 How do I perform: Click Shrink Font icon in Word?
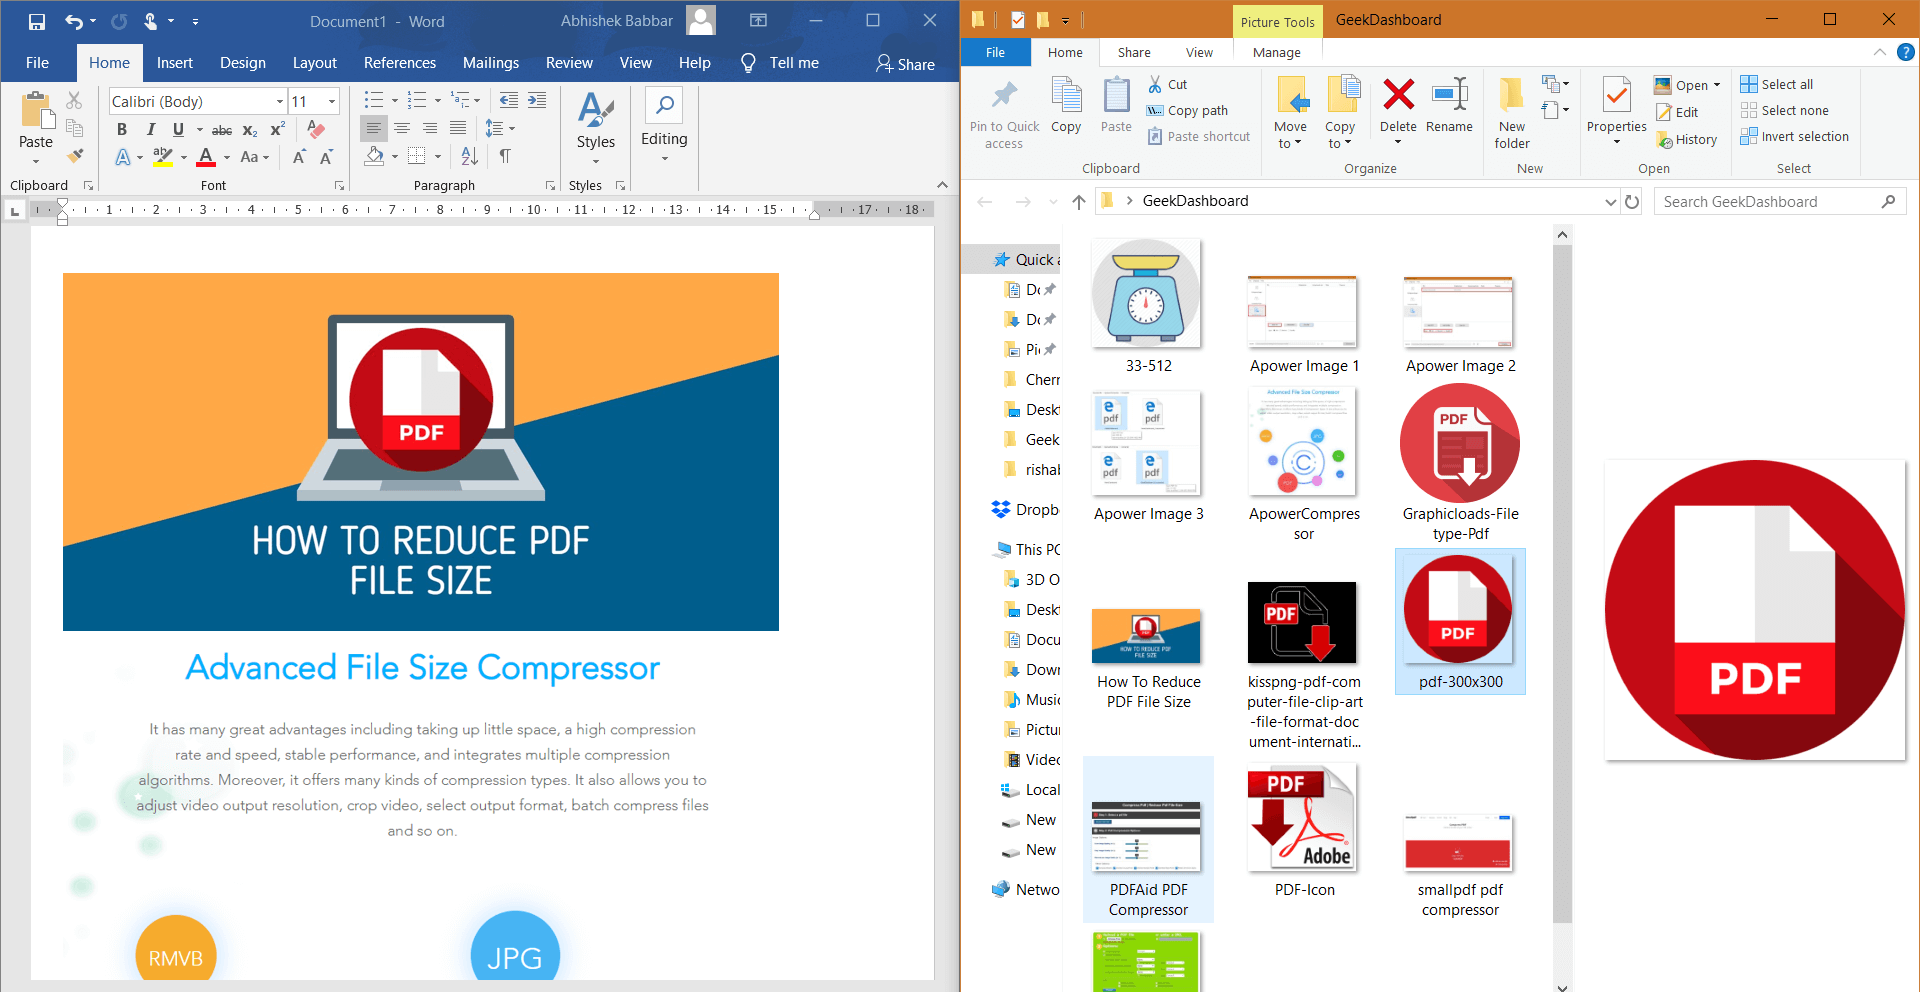click(326, 157)
